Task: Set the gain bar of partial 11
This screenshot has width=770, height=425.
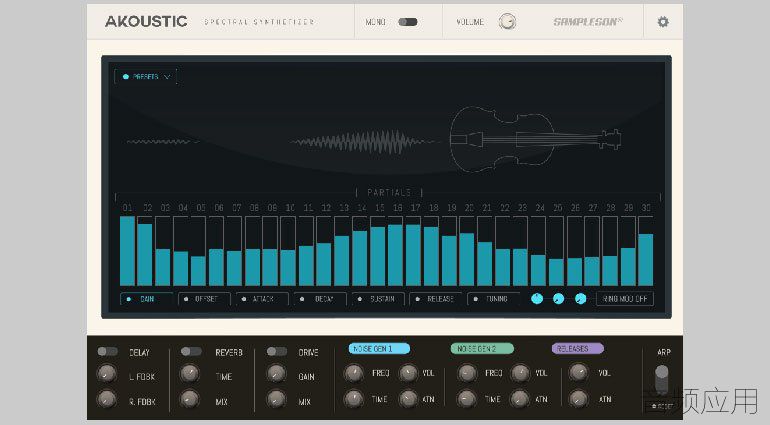Action: [306, 251]
